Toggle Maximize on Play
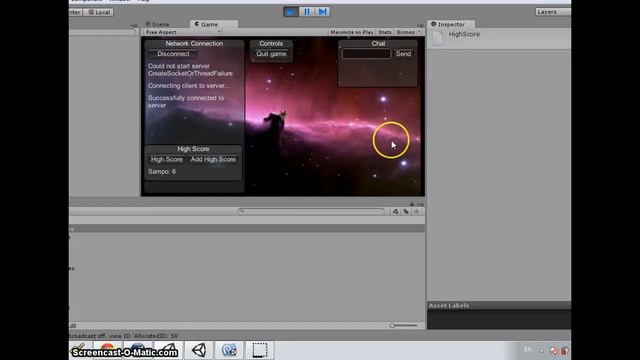Image resolution: width=640 pixels, height=360 pixels. click(x=352, y=32)
